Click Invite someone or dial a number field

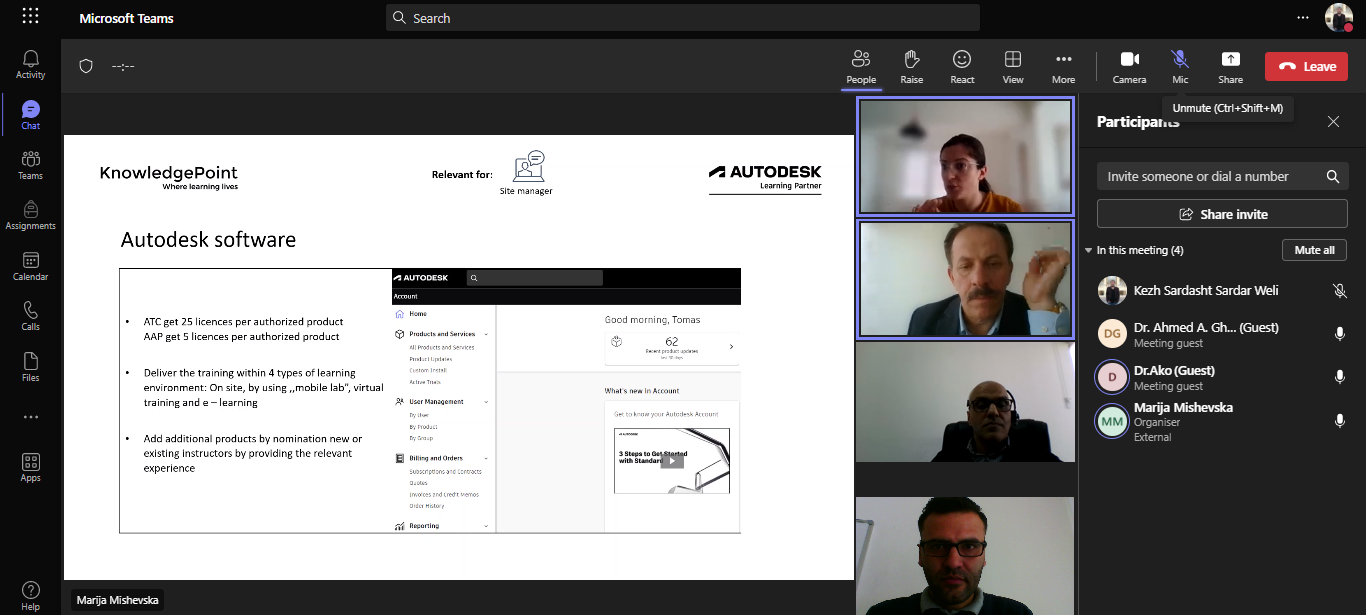(1222, 176)
